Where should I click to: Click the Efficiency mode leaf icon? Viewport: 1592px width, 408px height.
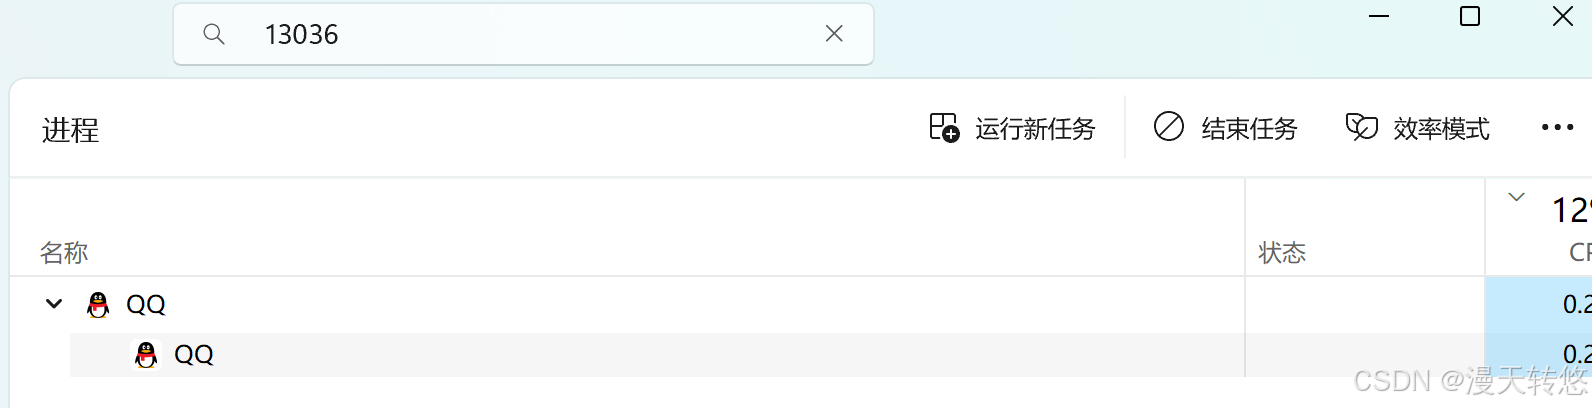point(1361,127)
